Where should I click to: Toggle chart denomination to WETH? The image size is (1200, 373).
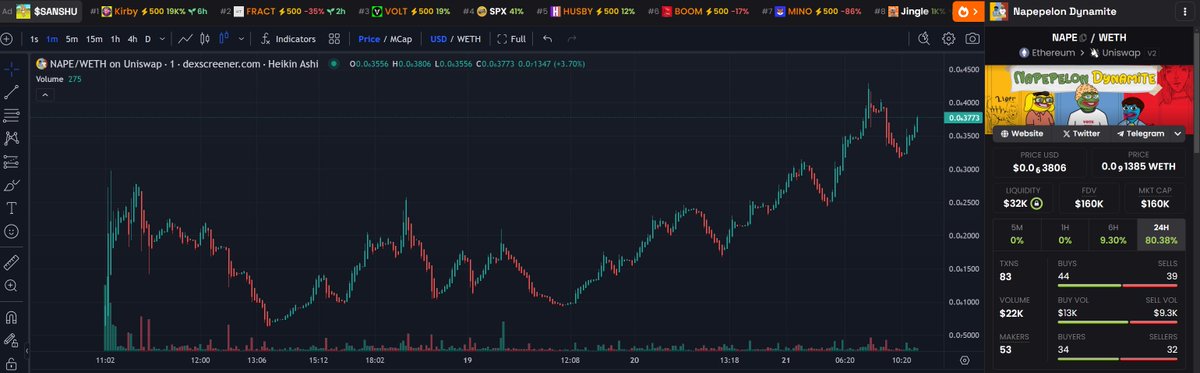(x=469, y=39)
